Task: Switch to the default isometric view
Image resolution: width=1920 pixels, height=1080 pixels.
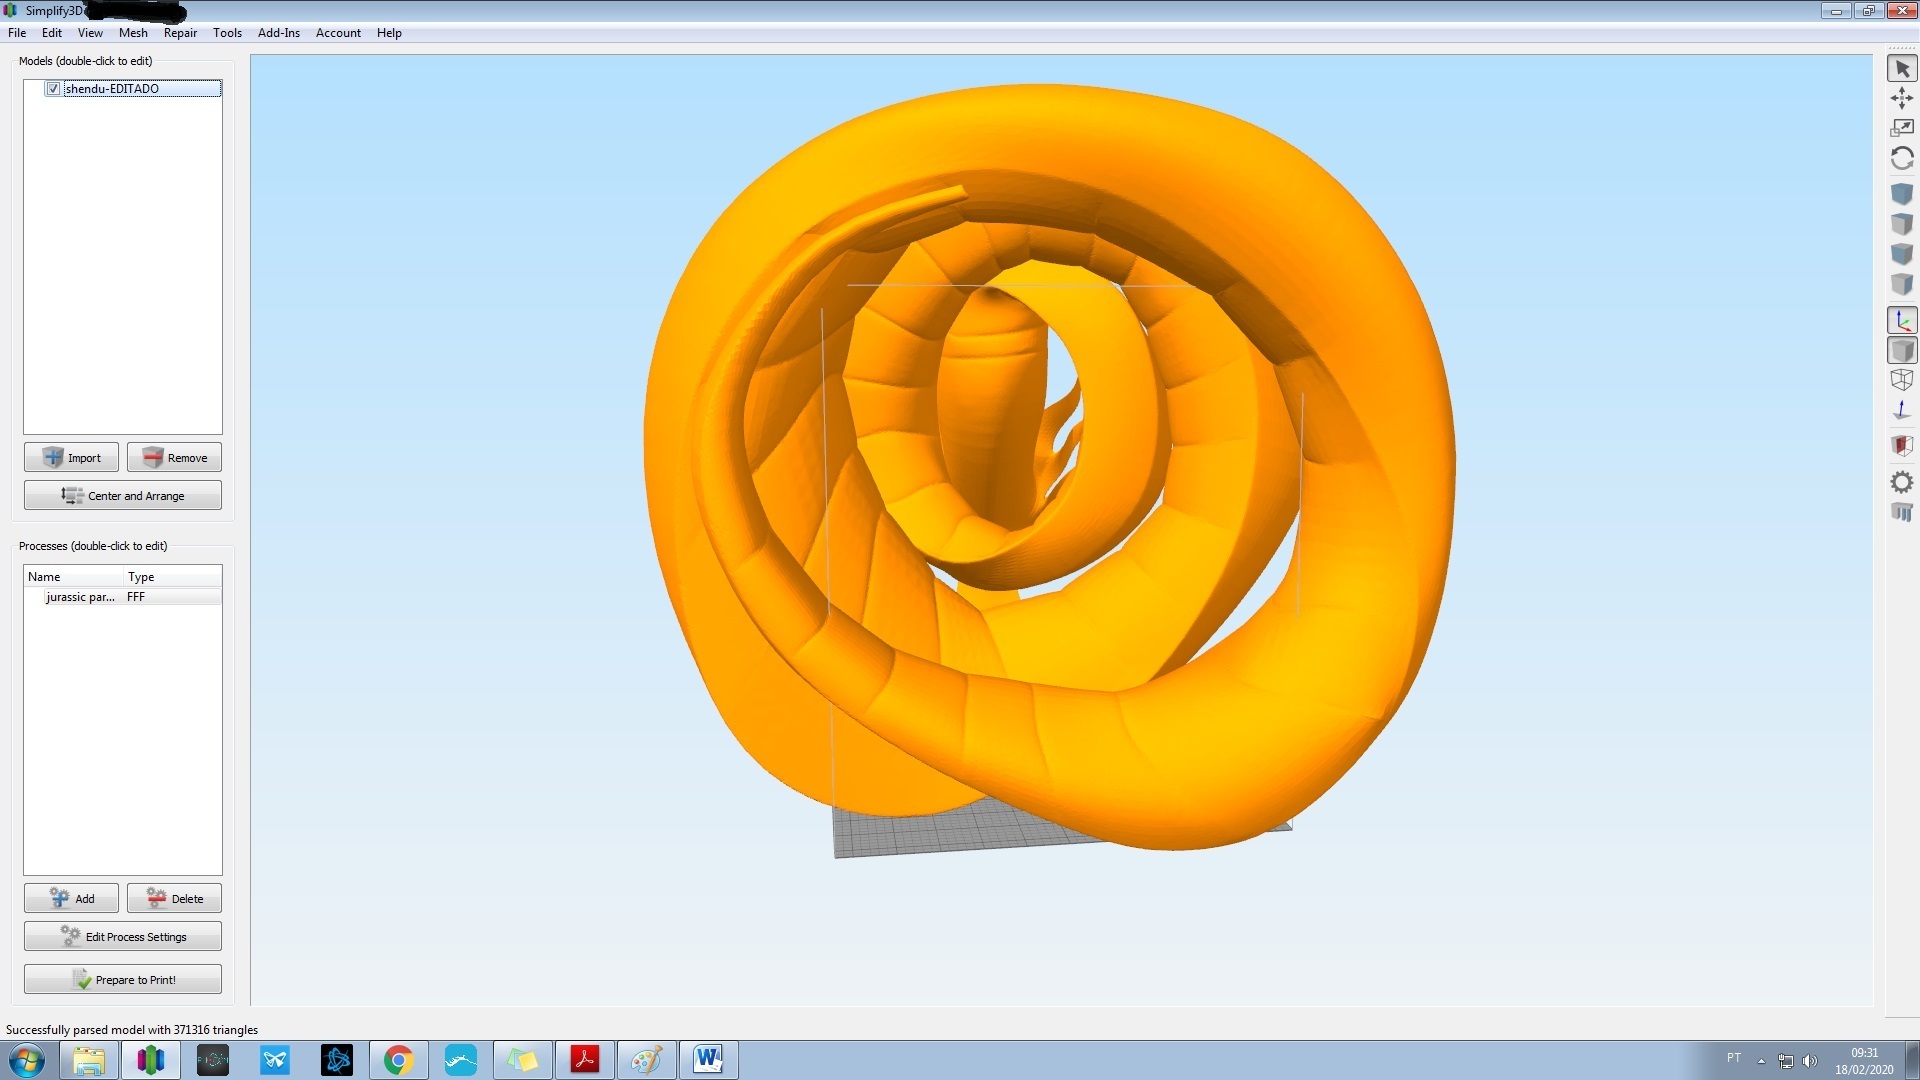Action: pyautogui.click(x=1903, y=194)
